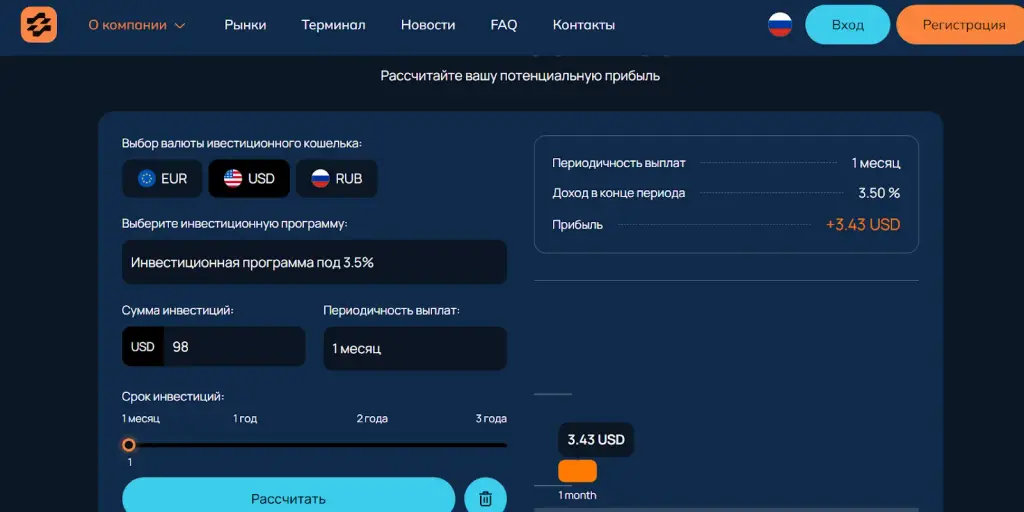Click the 3 года mark label
Screen dimensions: 1024x512
point(491,419)
